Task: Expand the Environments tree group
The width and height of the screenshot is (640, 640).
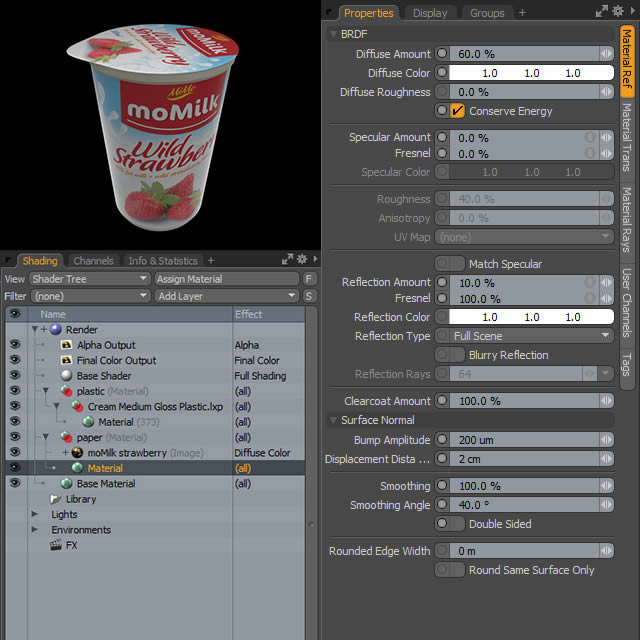Action: tap(35, 529)
